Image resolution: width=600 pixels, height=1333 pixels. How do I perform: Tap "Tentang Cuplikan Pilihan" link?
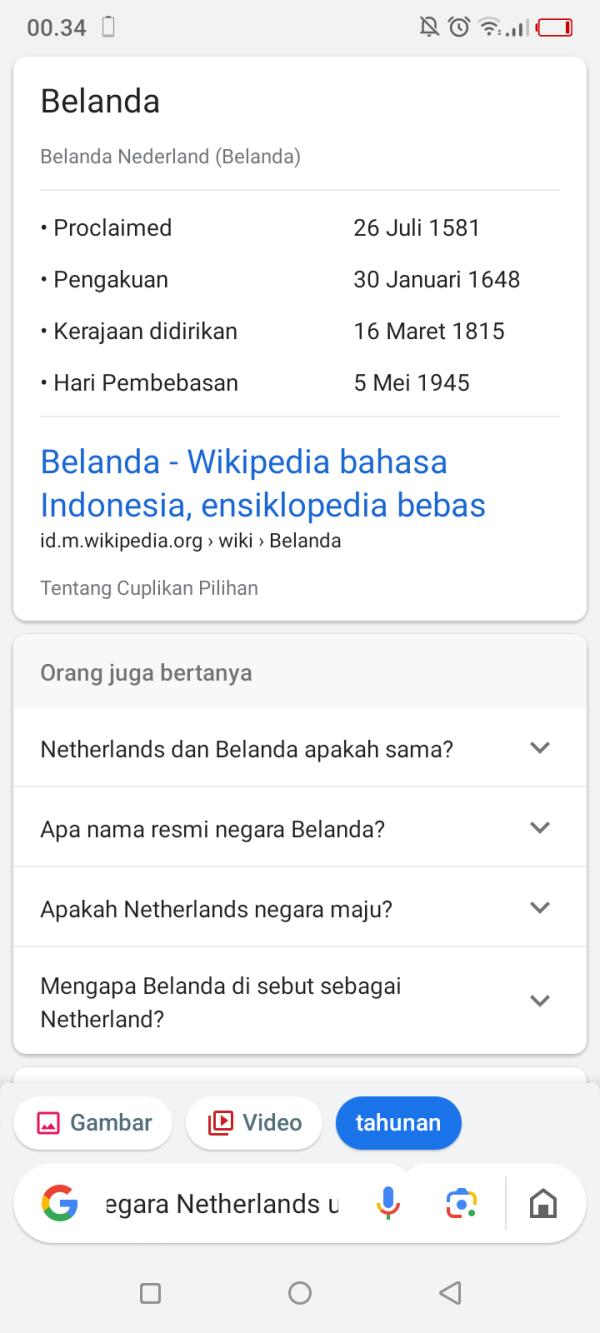pyautogui.click(x=149, y=588)
